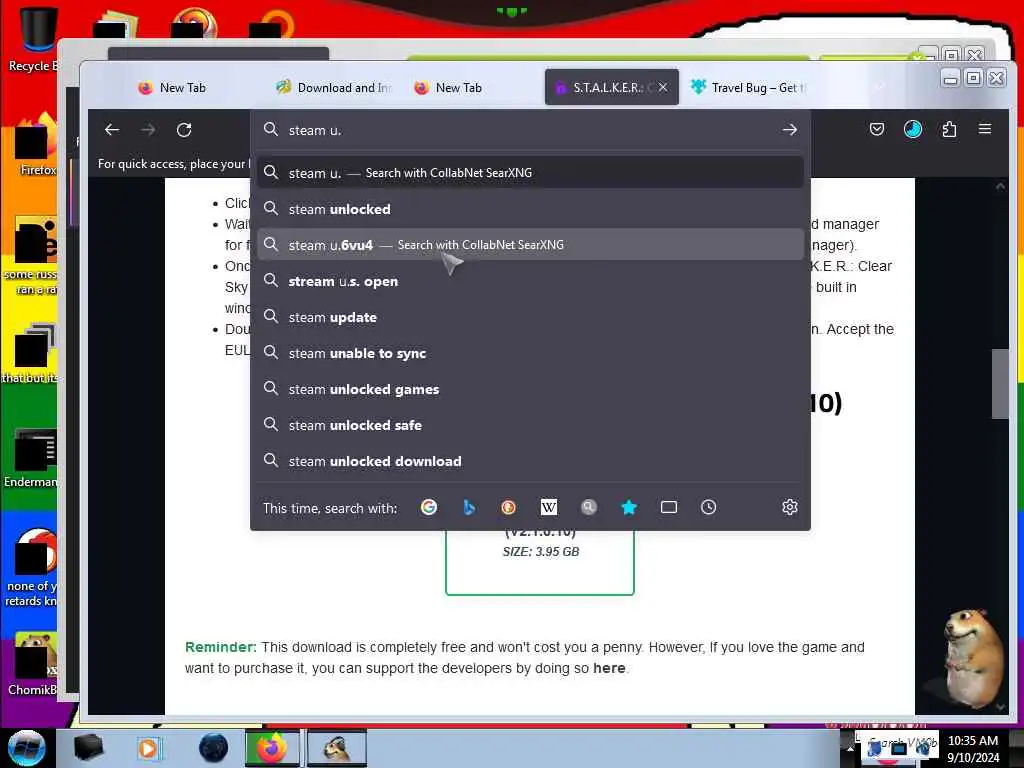
Task: Search in bookmarks using the star icon
Action: [629, 507]
